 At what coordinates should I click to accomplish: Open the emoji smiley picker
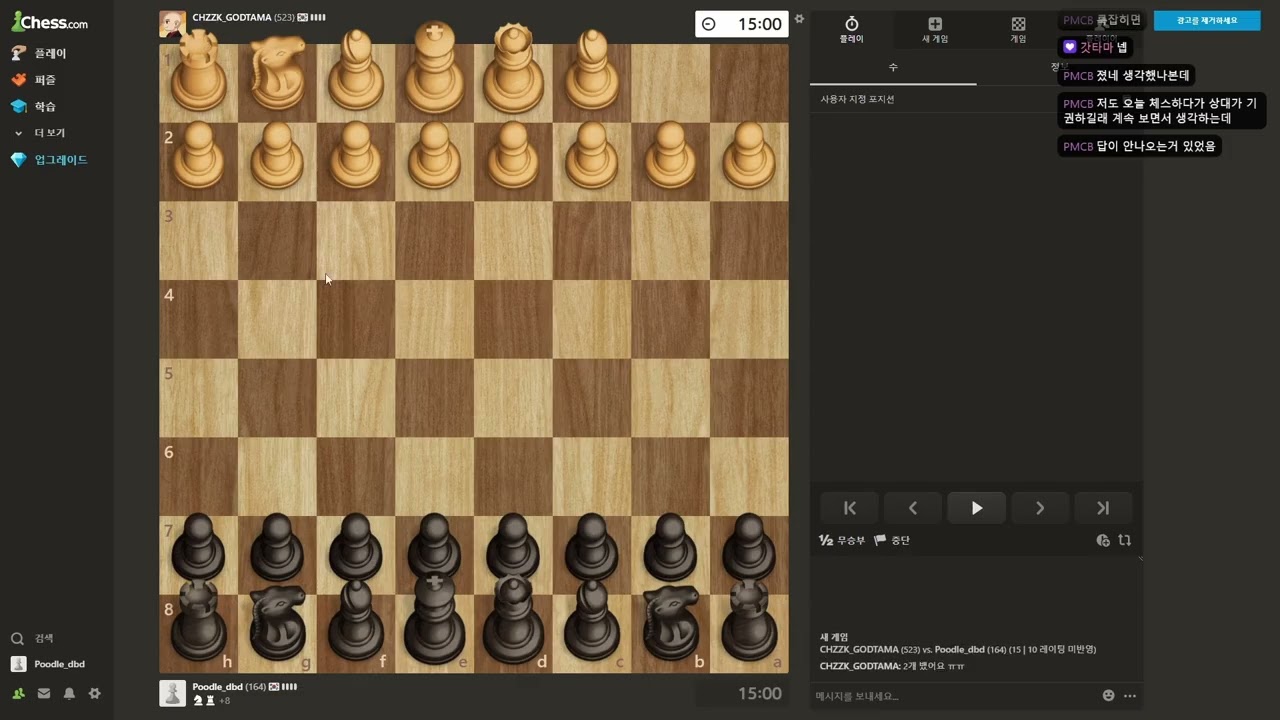(x=1108, y=696)
